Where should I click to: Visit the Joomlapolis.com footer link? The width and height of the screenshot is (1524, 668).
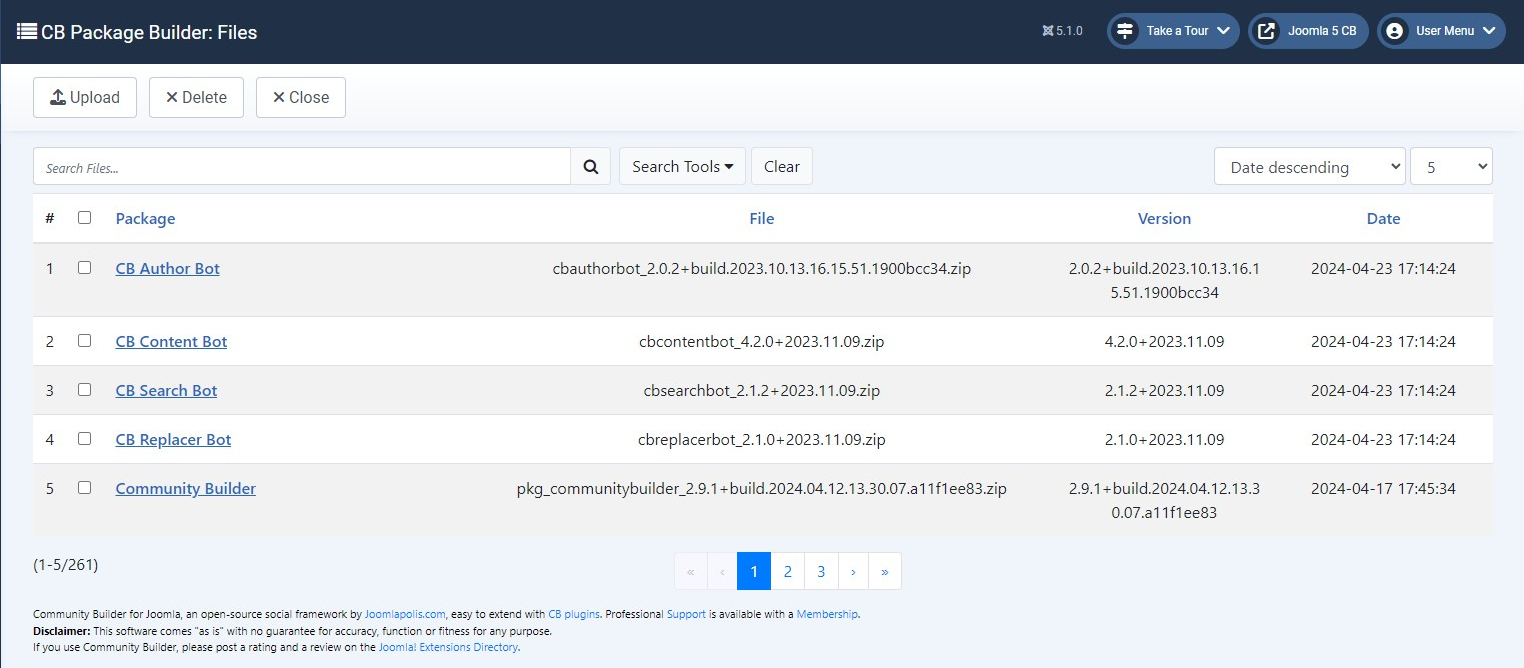[x=405, y=614]
